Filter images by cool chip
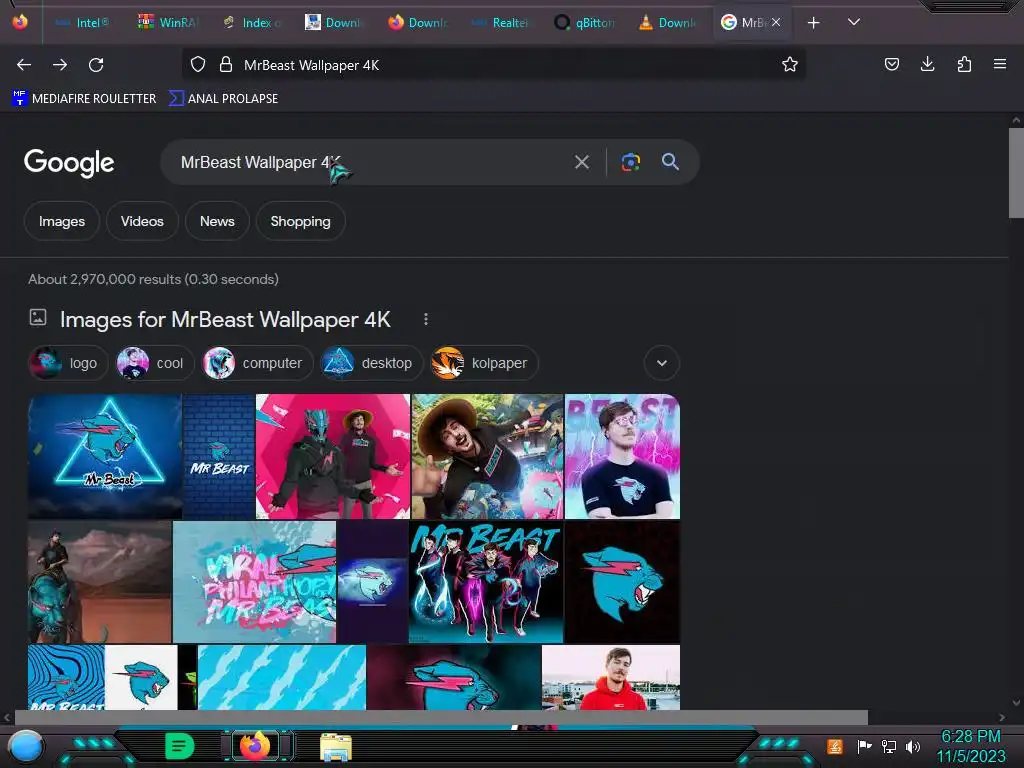1024x768 pixels. click(154, 363)
